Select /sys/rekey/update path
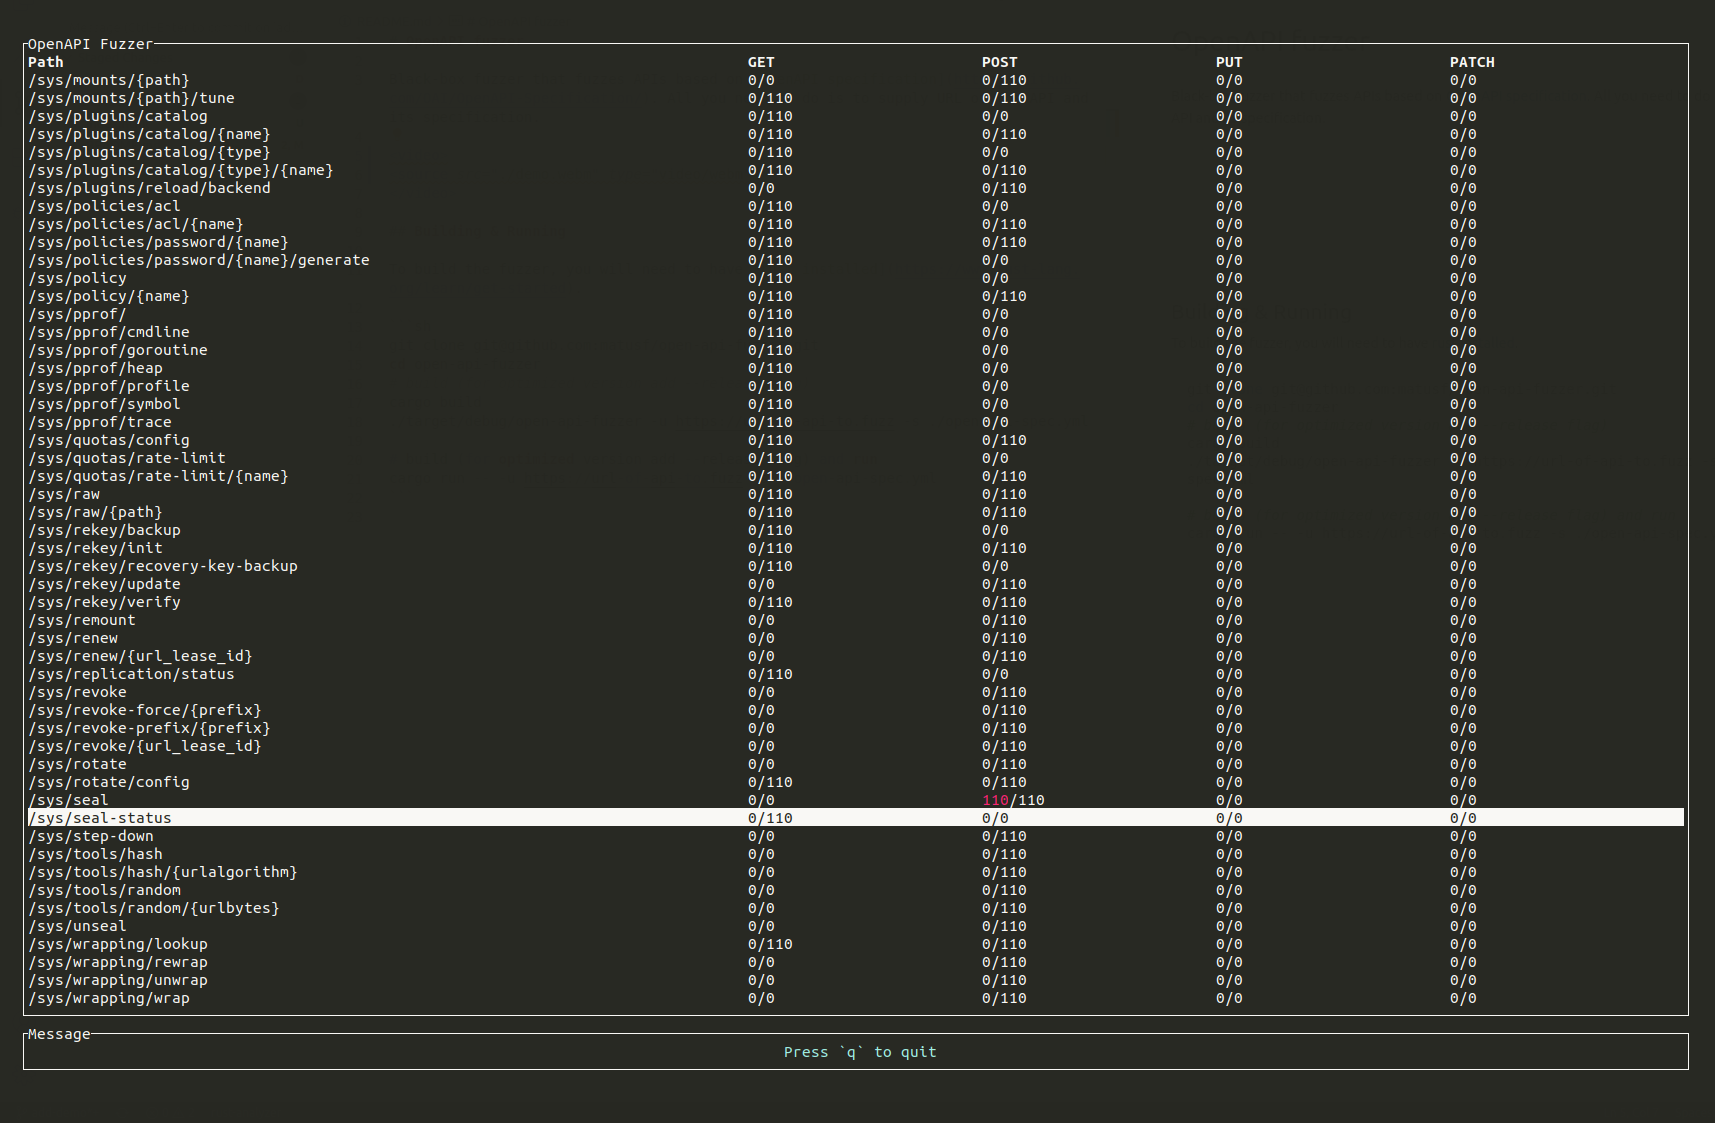Viewport: 1715px width, 1123px height. point(104,584)
